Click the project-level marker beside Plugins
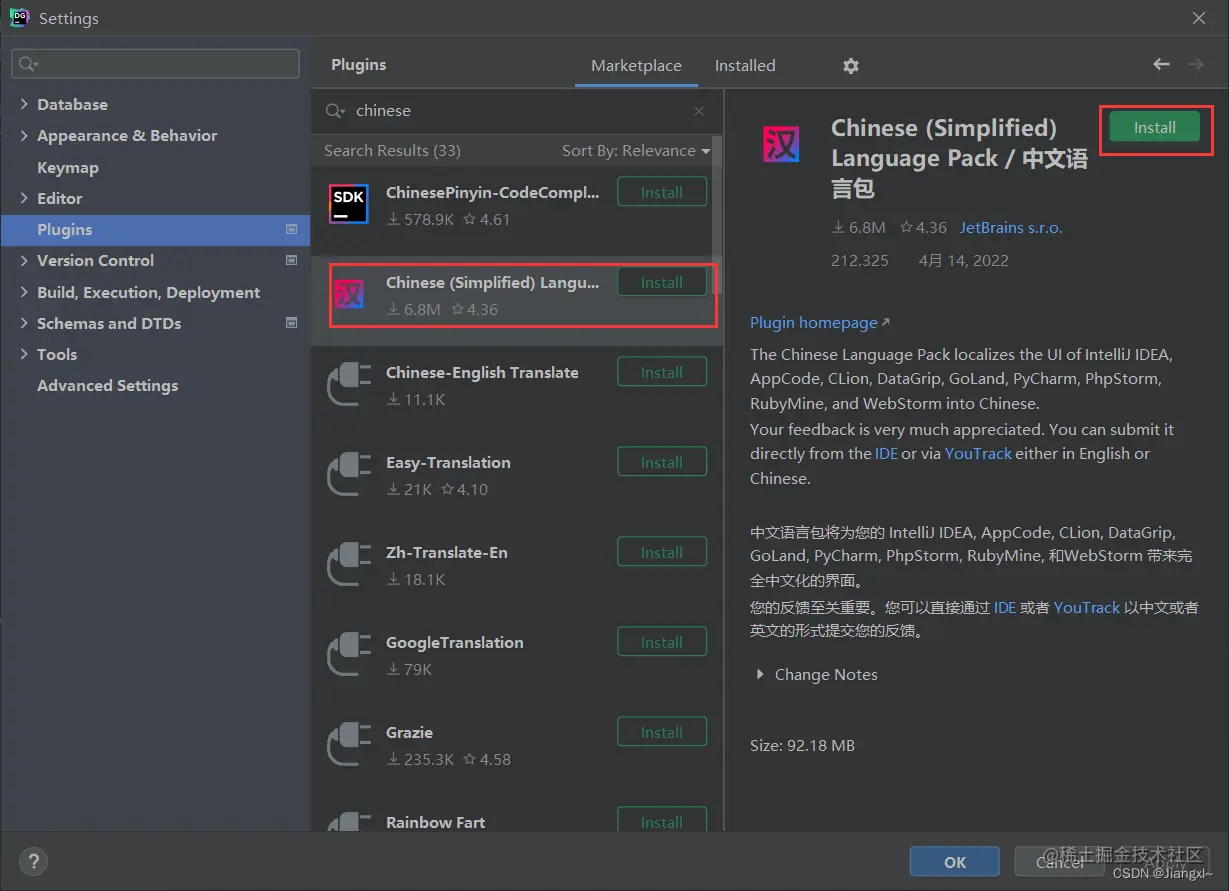Viewport: 1229px width, 891px height. tap(292, 229)
